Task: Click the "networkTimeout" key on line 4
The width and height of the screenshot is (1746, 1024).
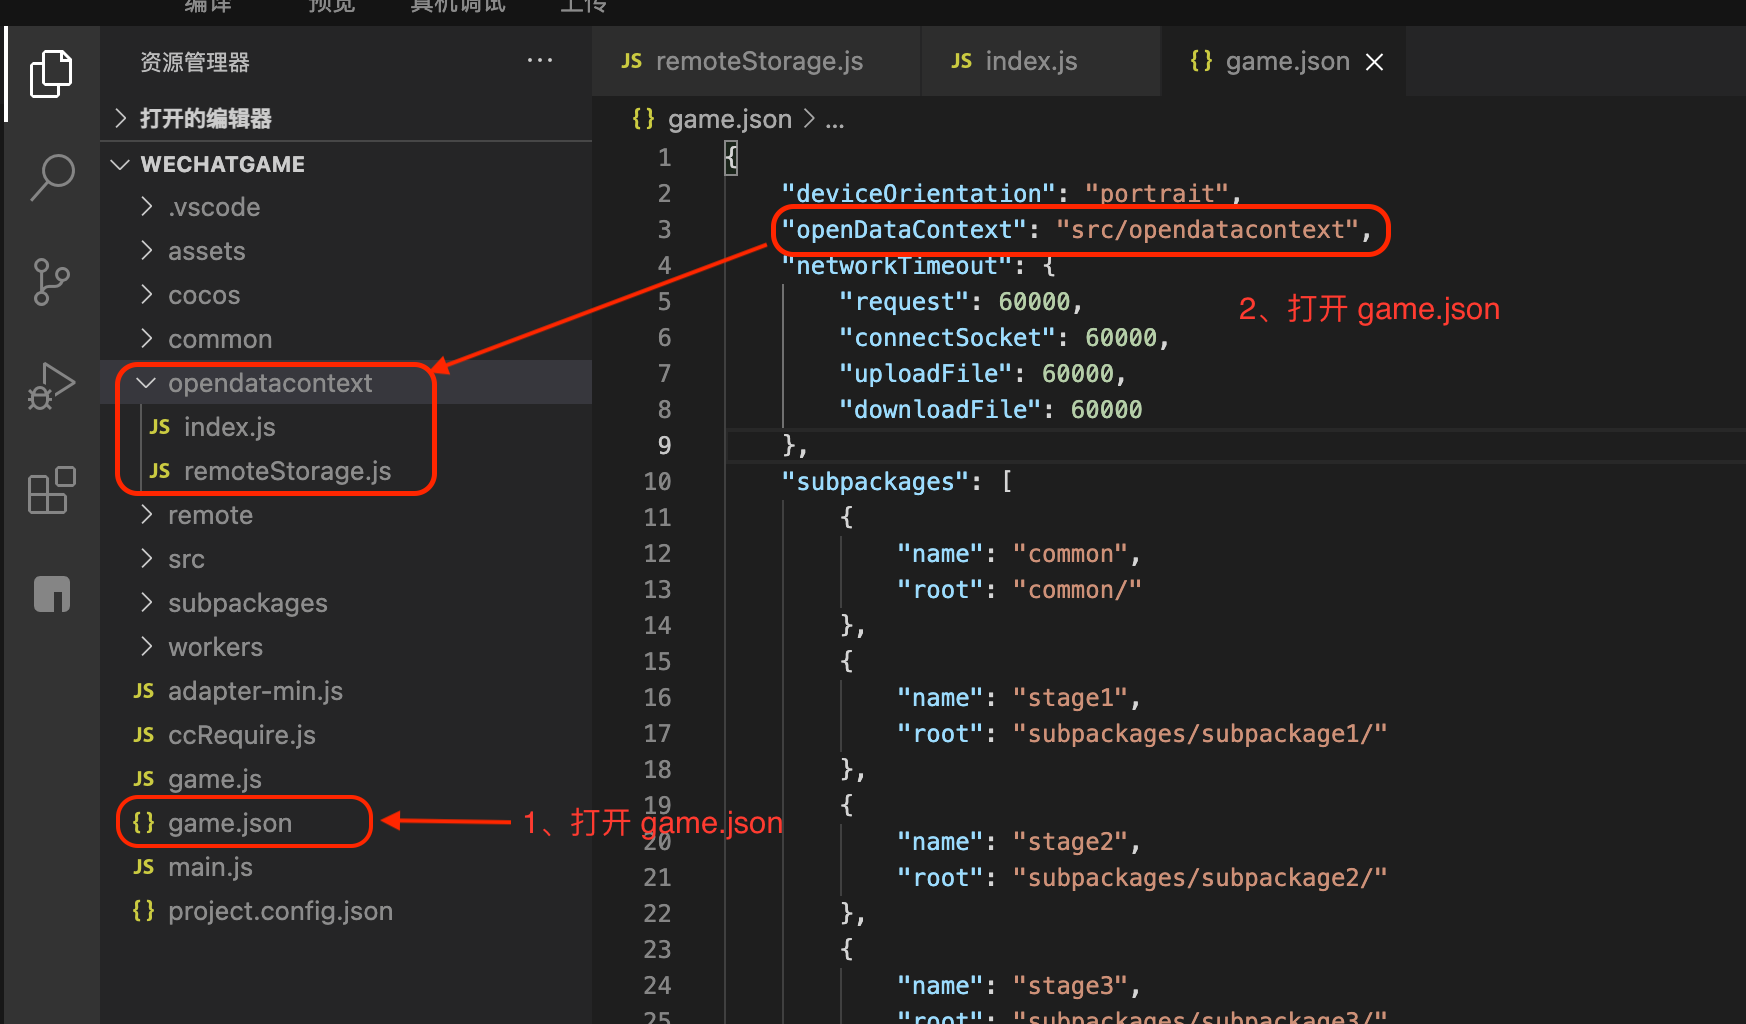Action: 896,266
